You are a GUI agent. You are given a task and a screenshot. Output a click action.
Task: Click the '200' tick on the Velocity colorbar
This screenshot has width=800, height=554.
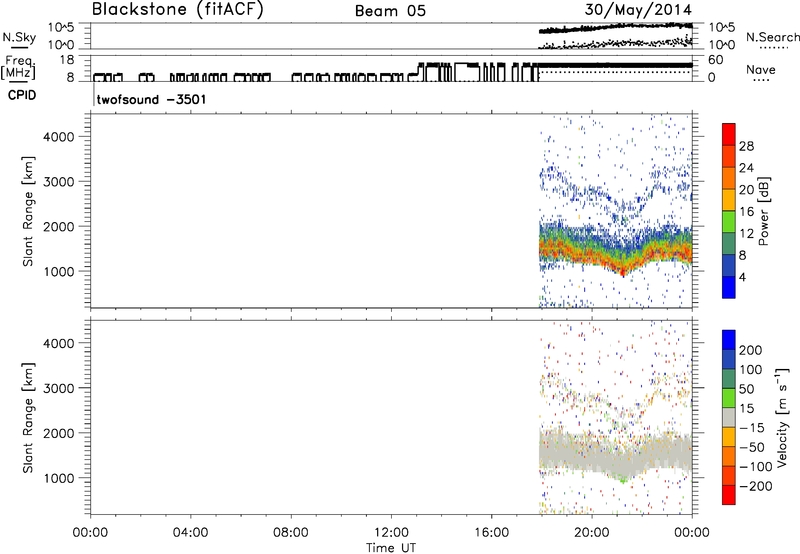tap(751, 350)
